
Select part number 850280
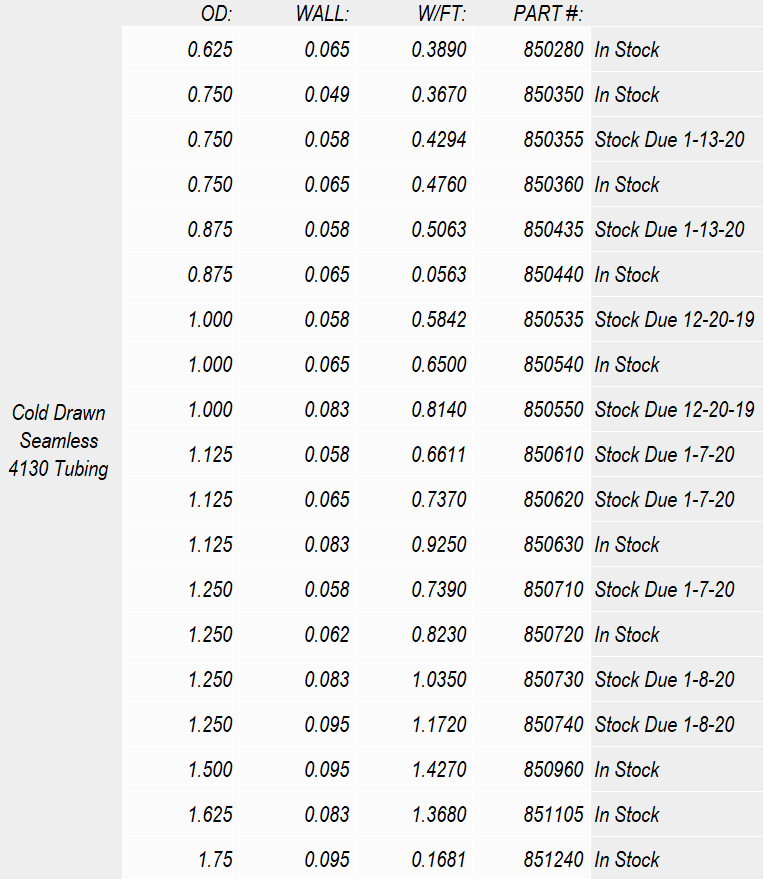click(553, 49)
